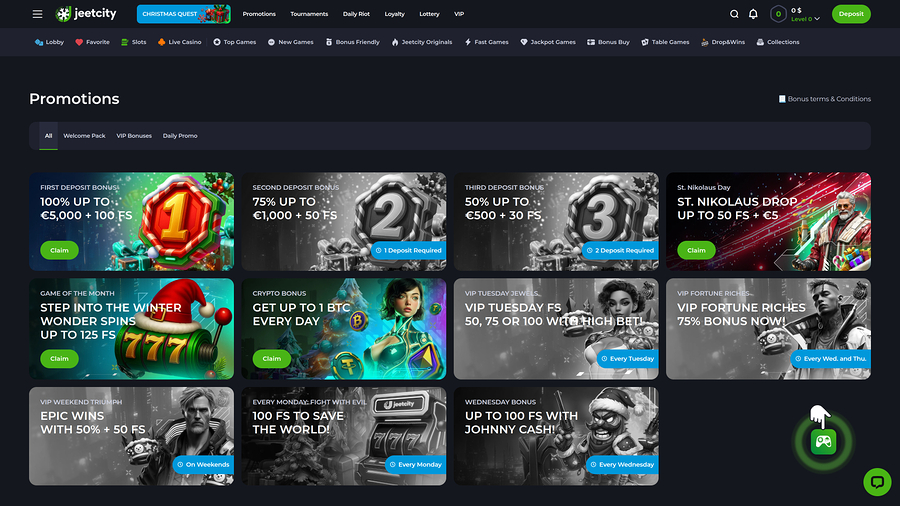Open notifications bell icon
The image size is (900, 506).
(753, 14)
